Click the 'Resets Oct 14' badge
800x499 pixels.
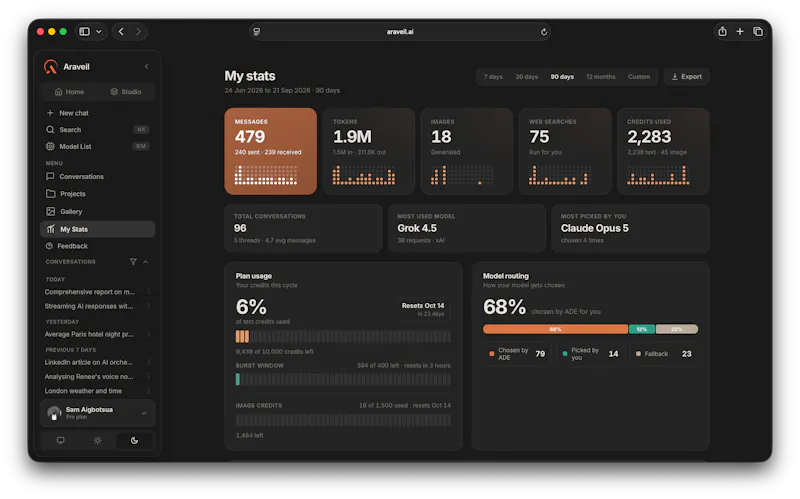pyautogui.click(x=423, y=309)
